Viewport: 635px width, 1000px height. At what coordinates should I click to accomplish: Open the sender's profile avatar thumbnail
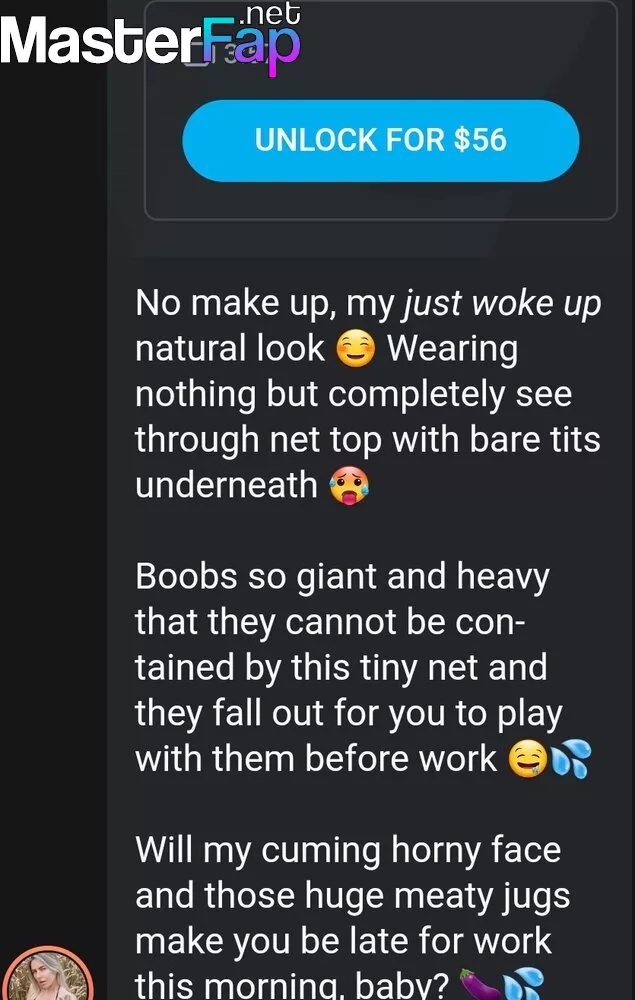point(50,973)
